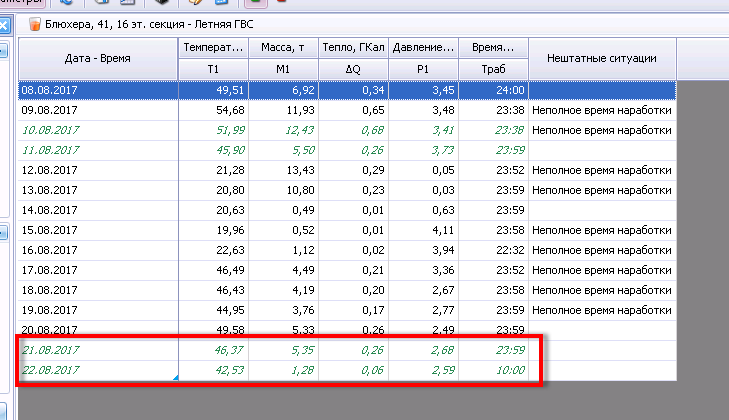The image size is (729, 420).
Task: Click mass value 11,93
Action: coord(300,110)
